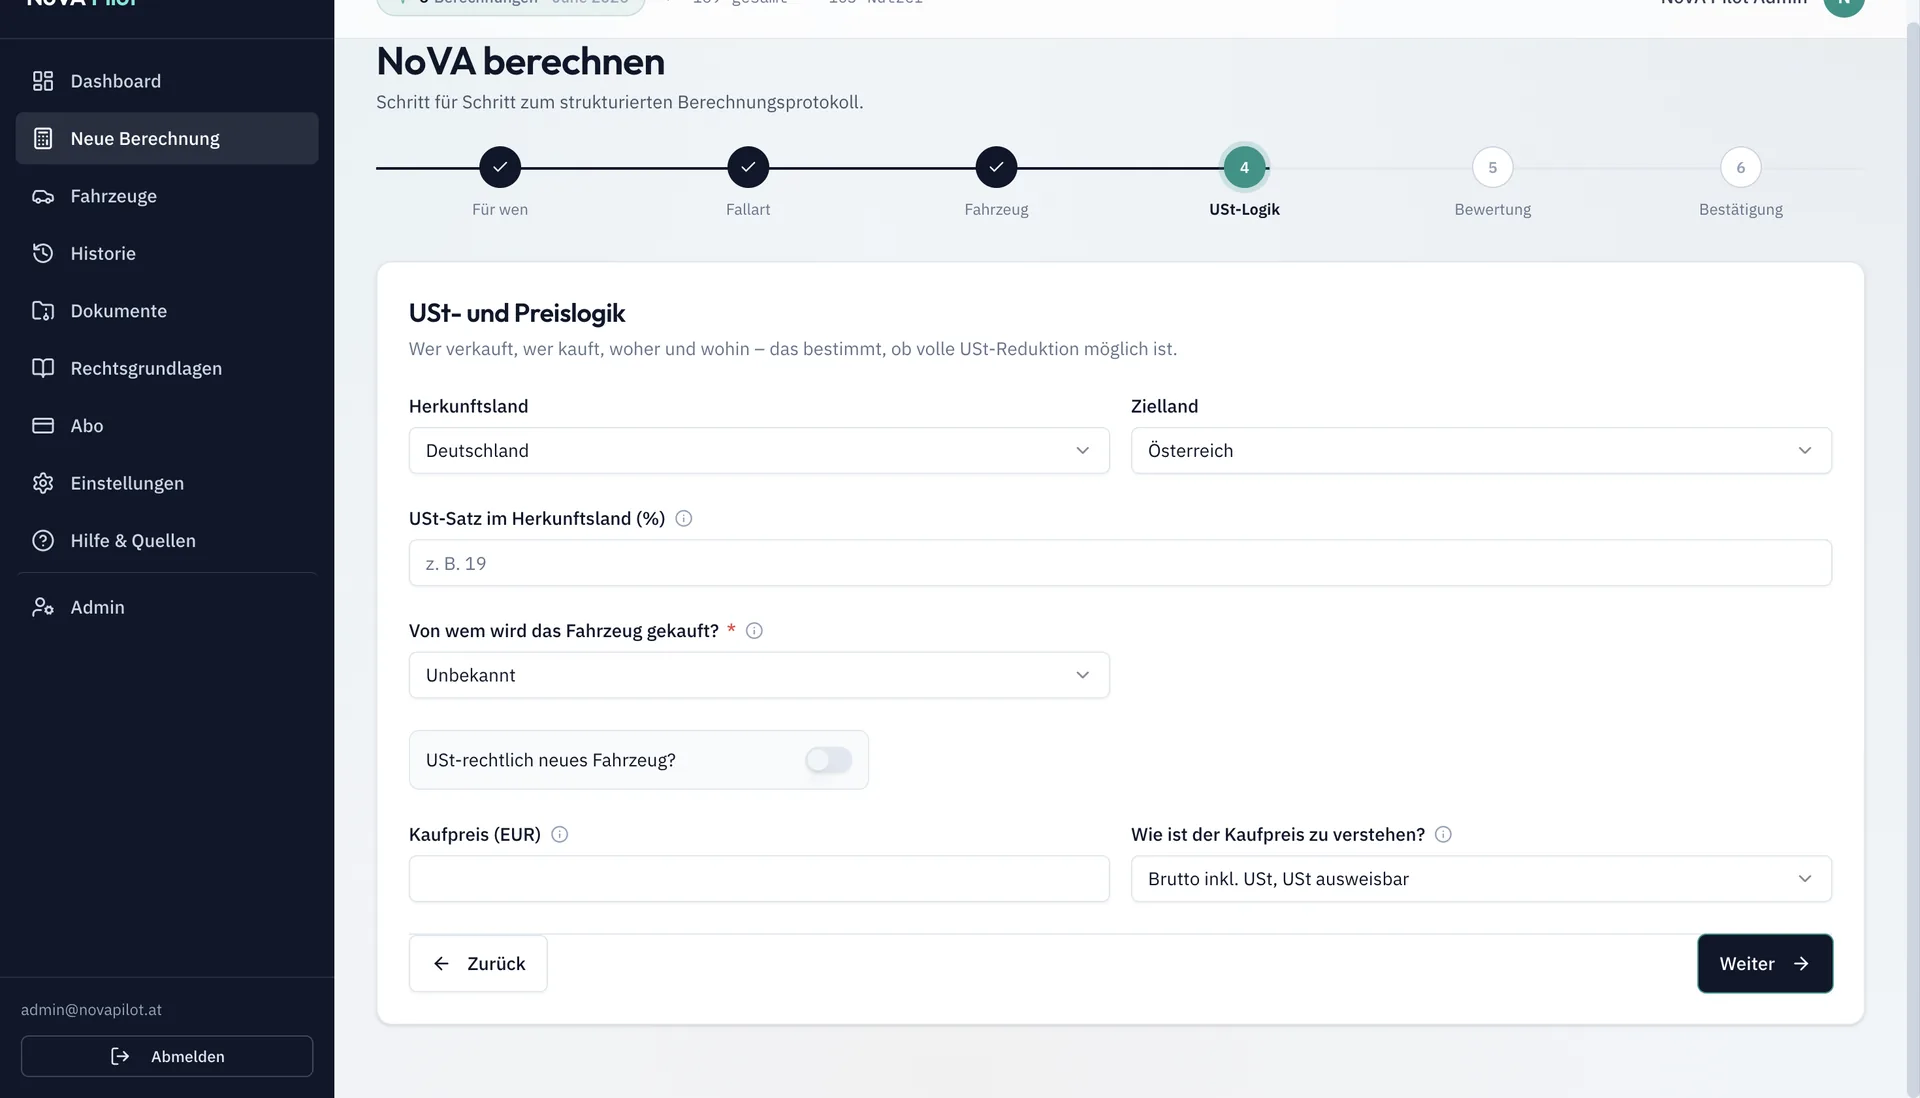Open Dokumente in the sidebar
Image resolution: width=1920 pixels, height=1098 pixels.
coord(167,311)
